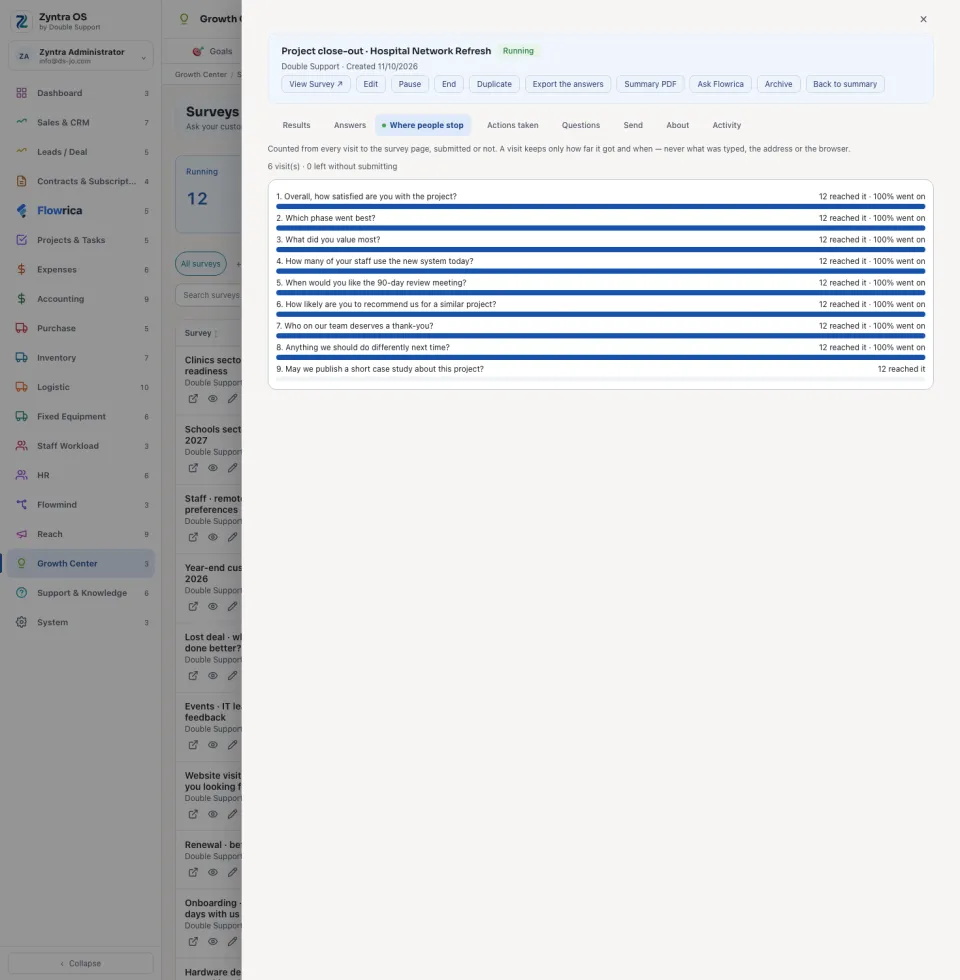Click progress bar for question 1 satisfaction
This screenshot has height=980, width=960.
pos(601,206)
